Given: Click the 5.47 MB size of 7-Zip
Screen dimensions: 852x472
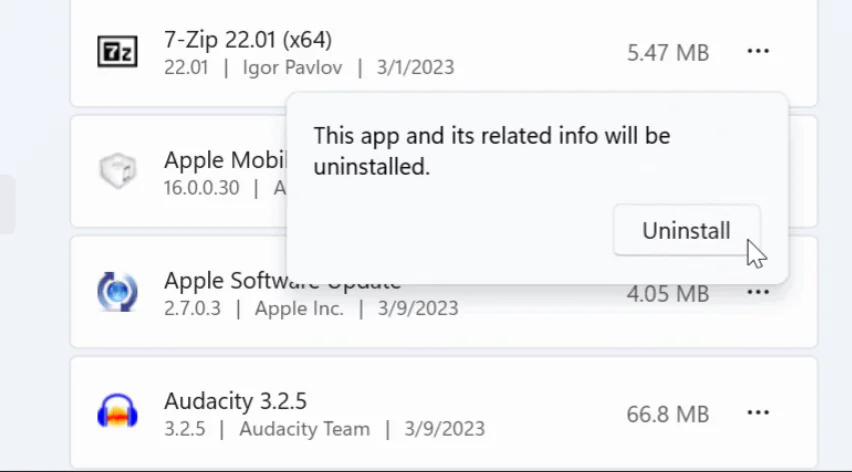Looking at the screenshot, I should click(667, 53).
